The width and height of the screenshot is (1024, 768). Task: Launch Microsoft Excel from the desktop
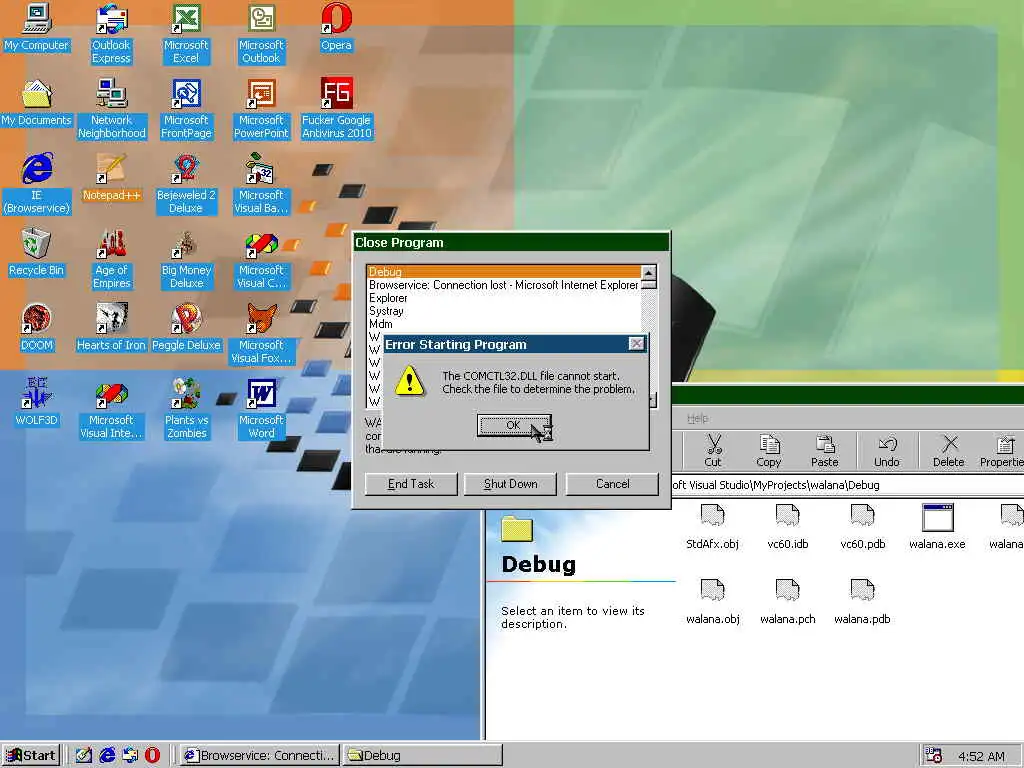(186, 34)
